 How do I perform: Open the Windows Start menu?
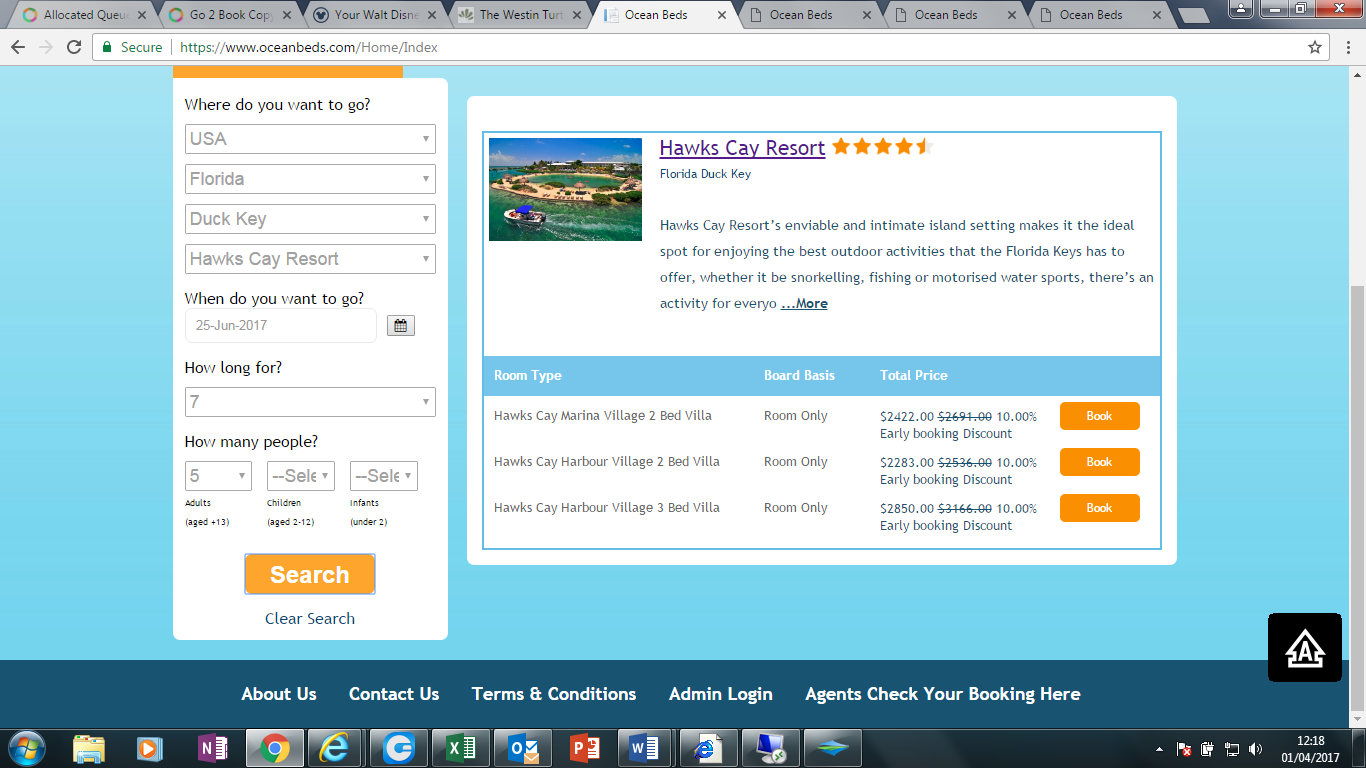(x=26, y=748)
